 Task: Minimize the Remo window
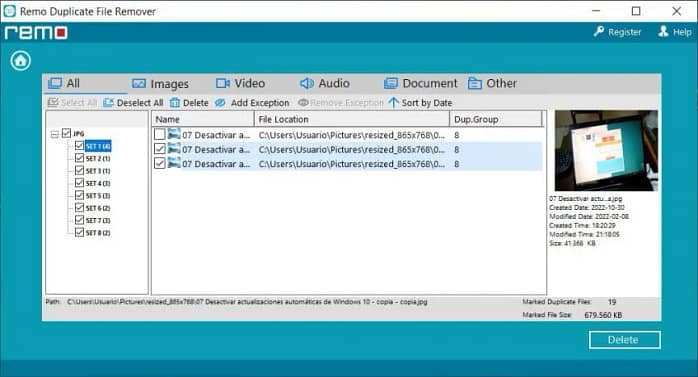click(x=596, y=11)
